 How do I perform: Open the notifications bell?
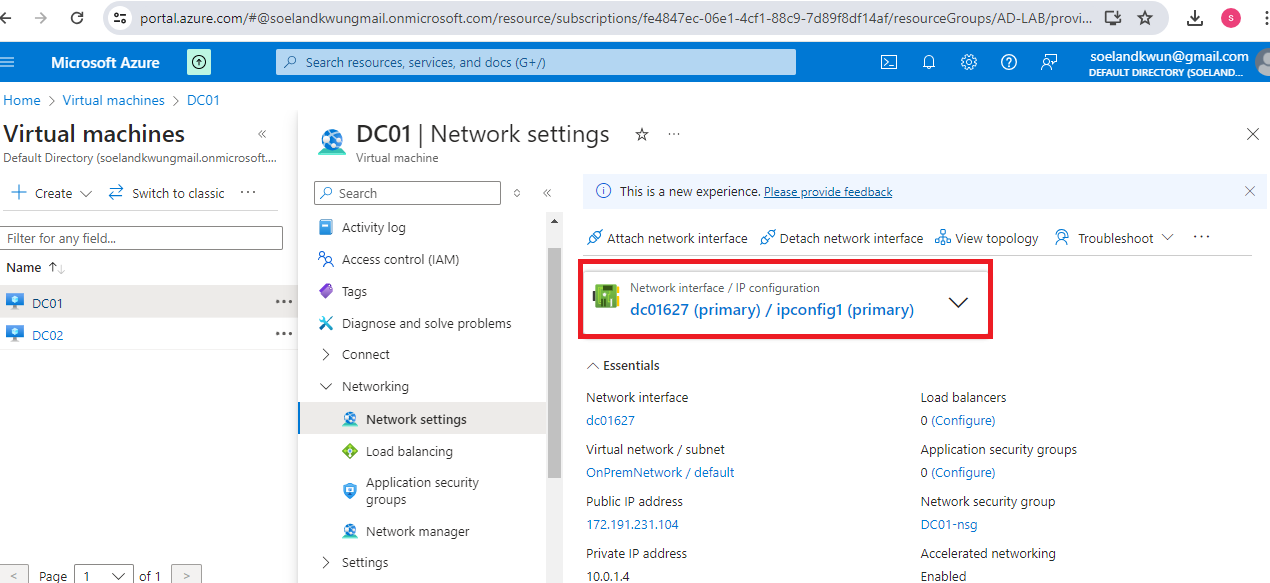point(928,62)
